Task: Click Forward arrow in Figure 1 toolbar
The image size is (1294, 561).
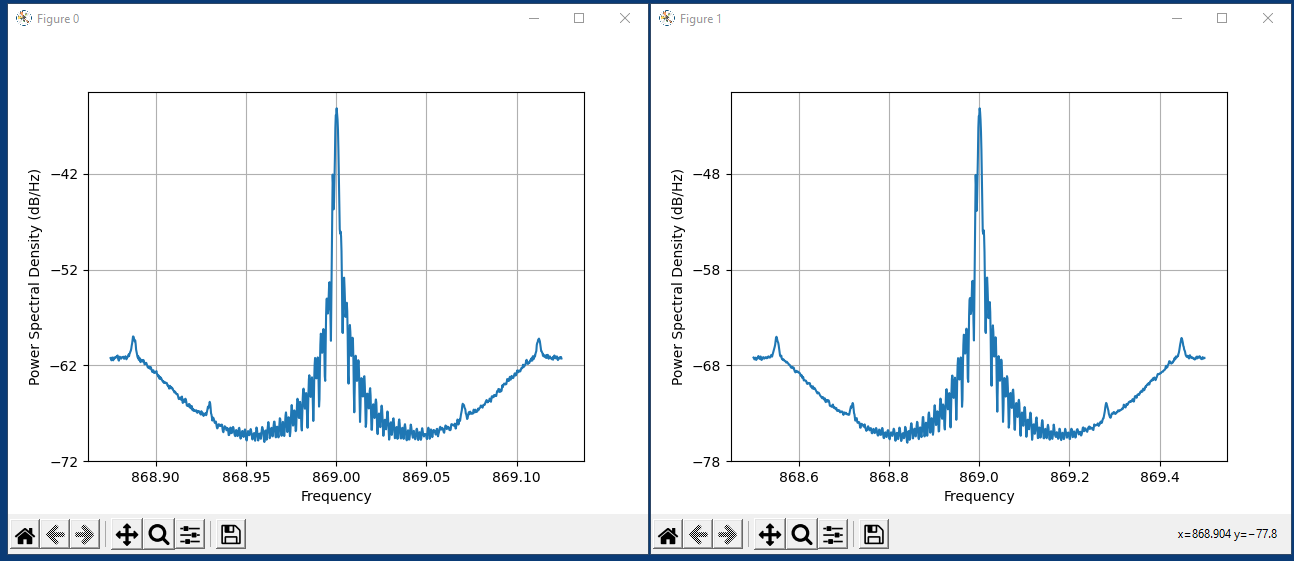Action: tap(727, 535)
